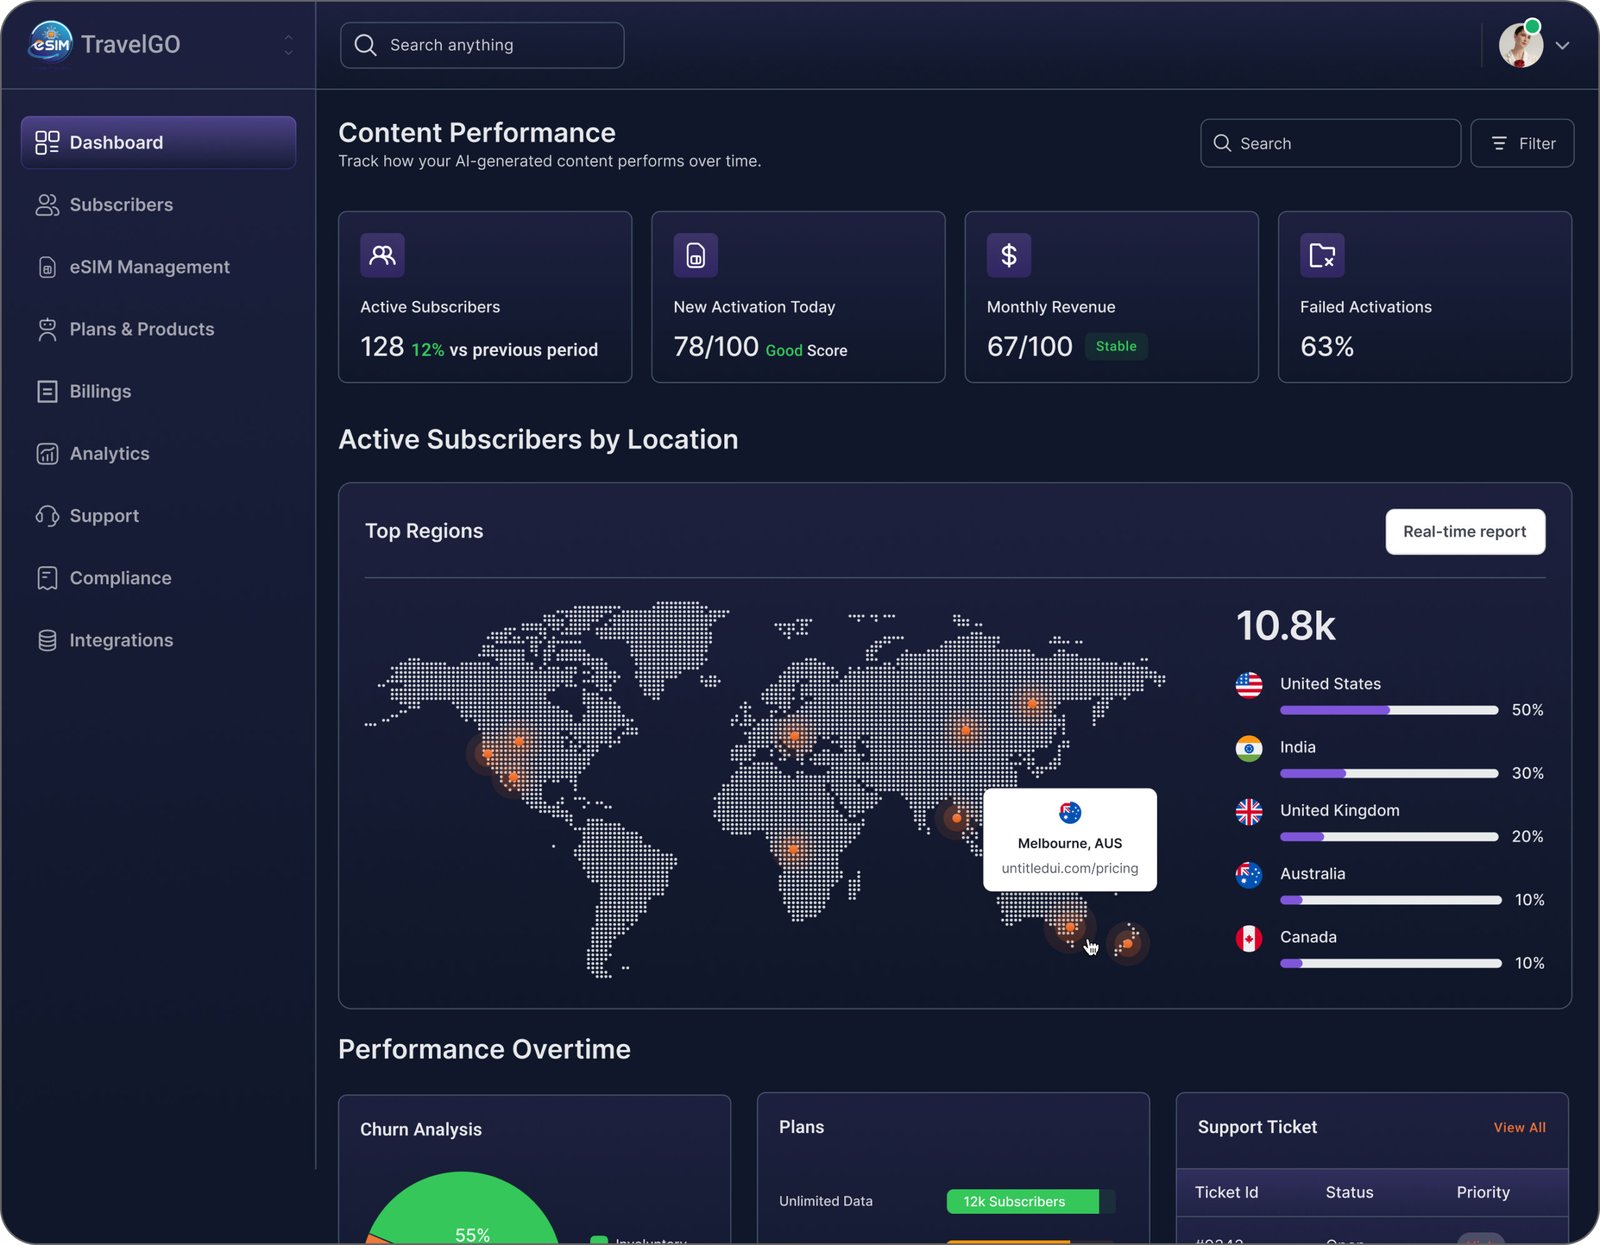Click the Failed Activations folder icon
Image resolution: width=1600 pixels, height=1245 pixels.
pyautogui.click(x=1321, y=256)
